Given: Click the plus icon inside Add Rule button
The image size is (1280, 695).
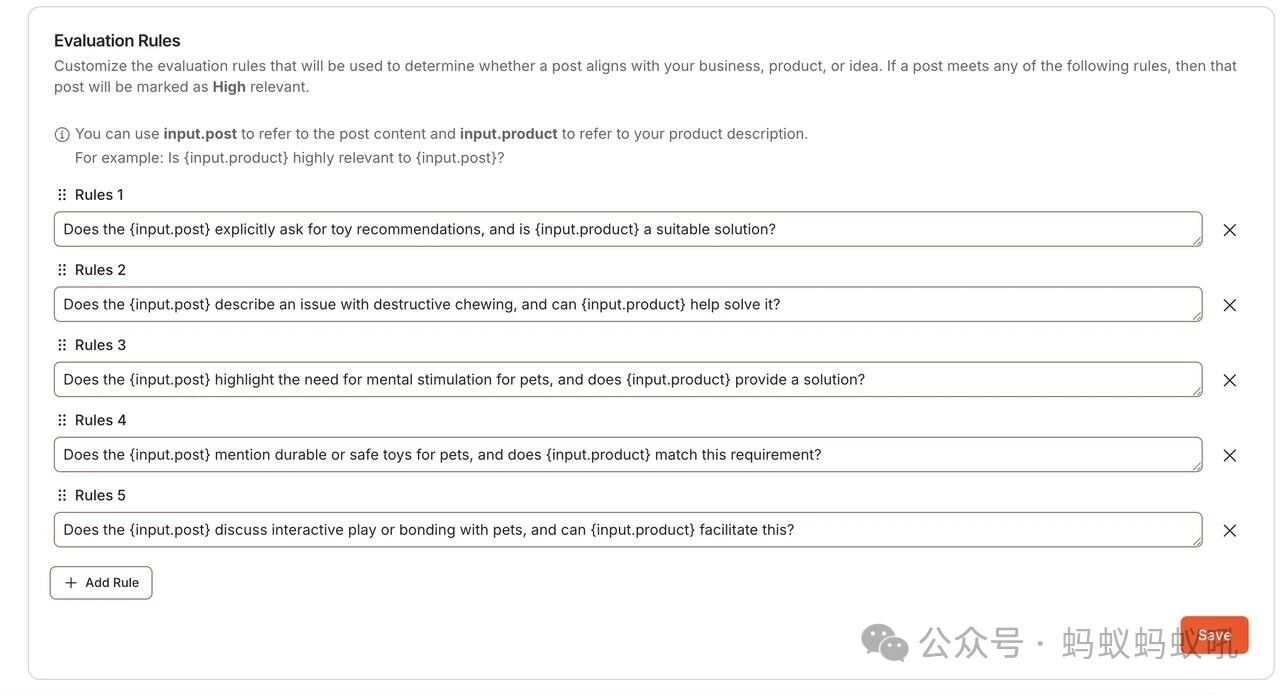Looking at the screenshot, I should 70,582.
